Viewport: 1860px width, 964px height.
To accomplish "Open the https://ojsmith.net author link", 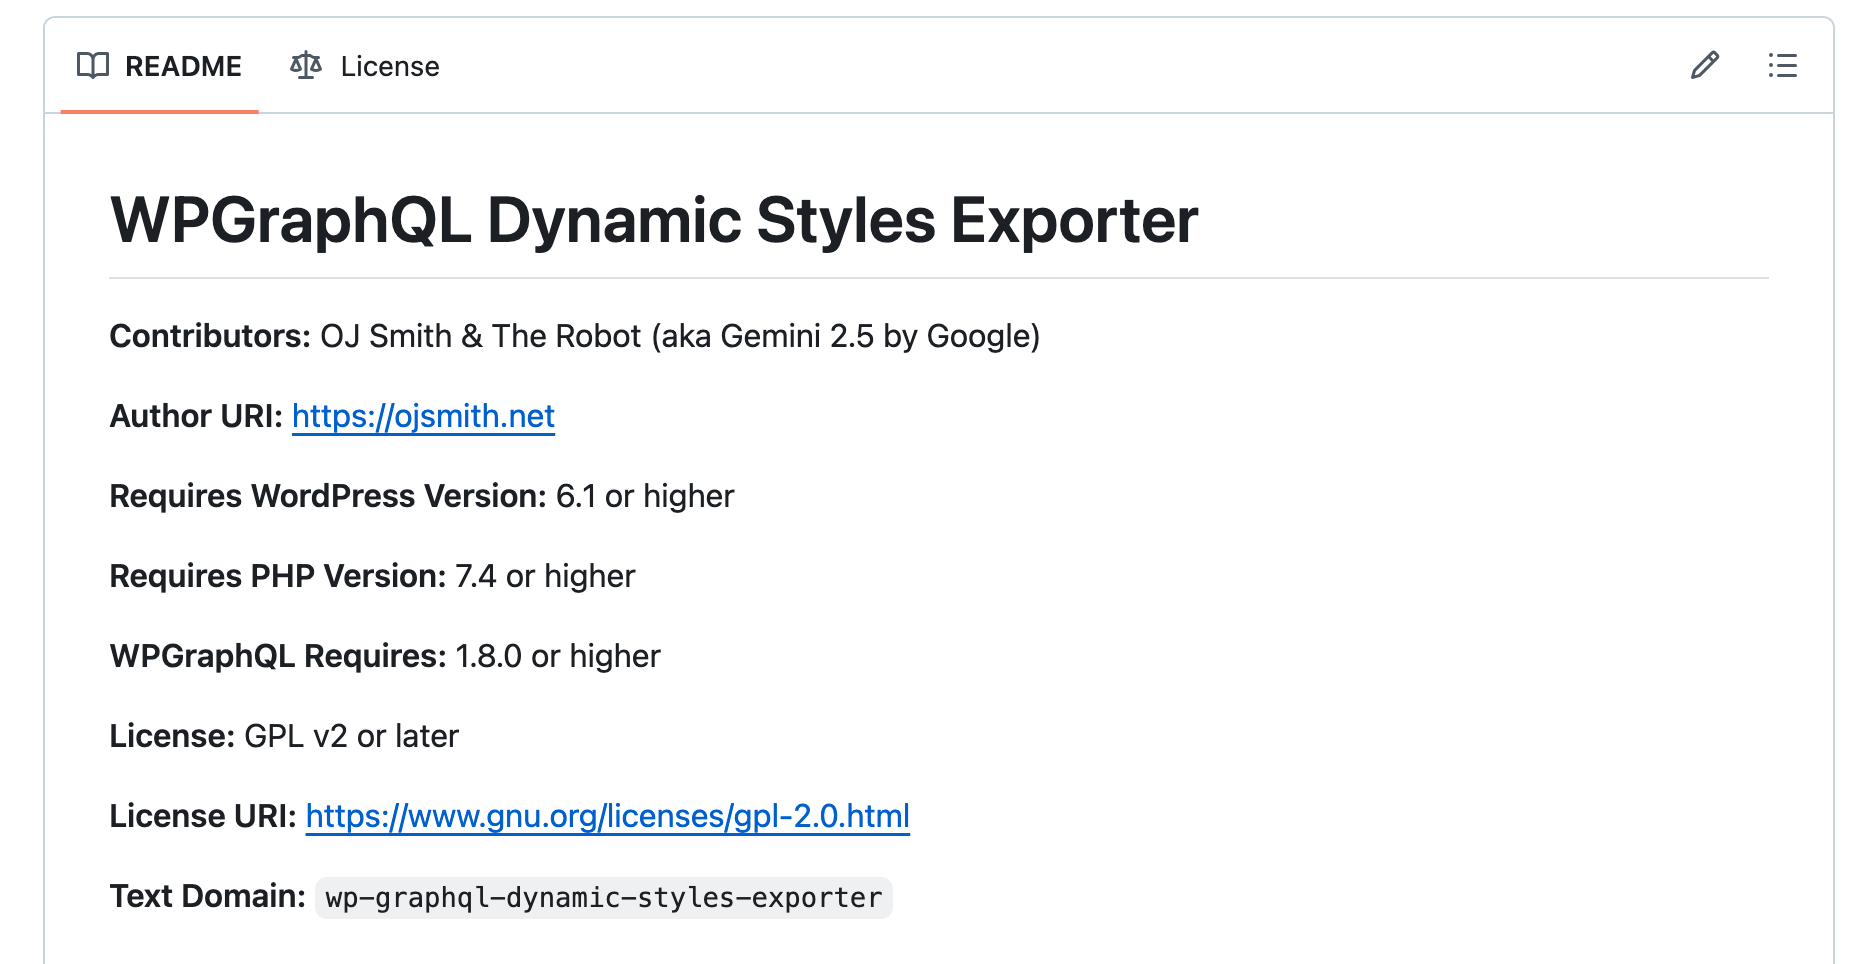I will [422, 416].
